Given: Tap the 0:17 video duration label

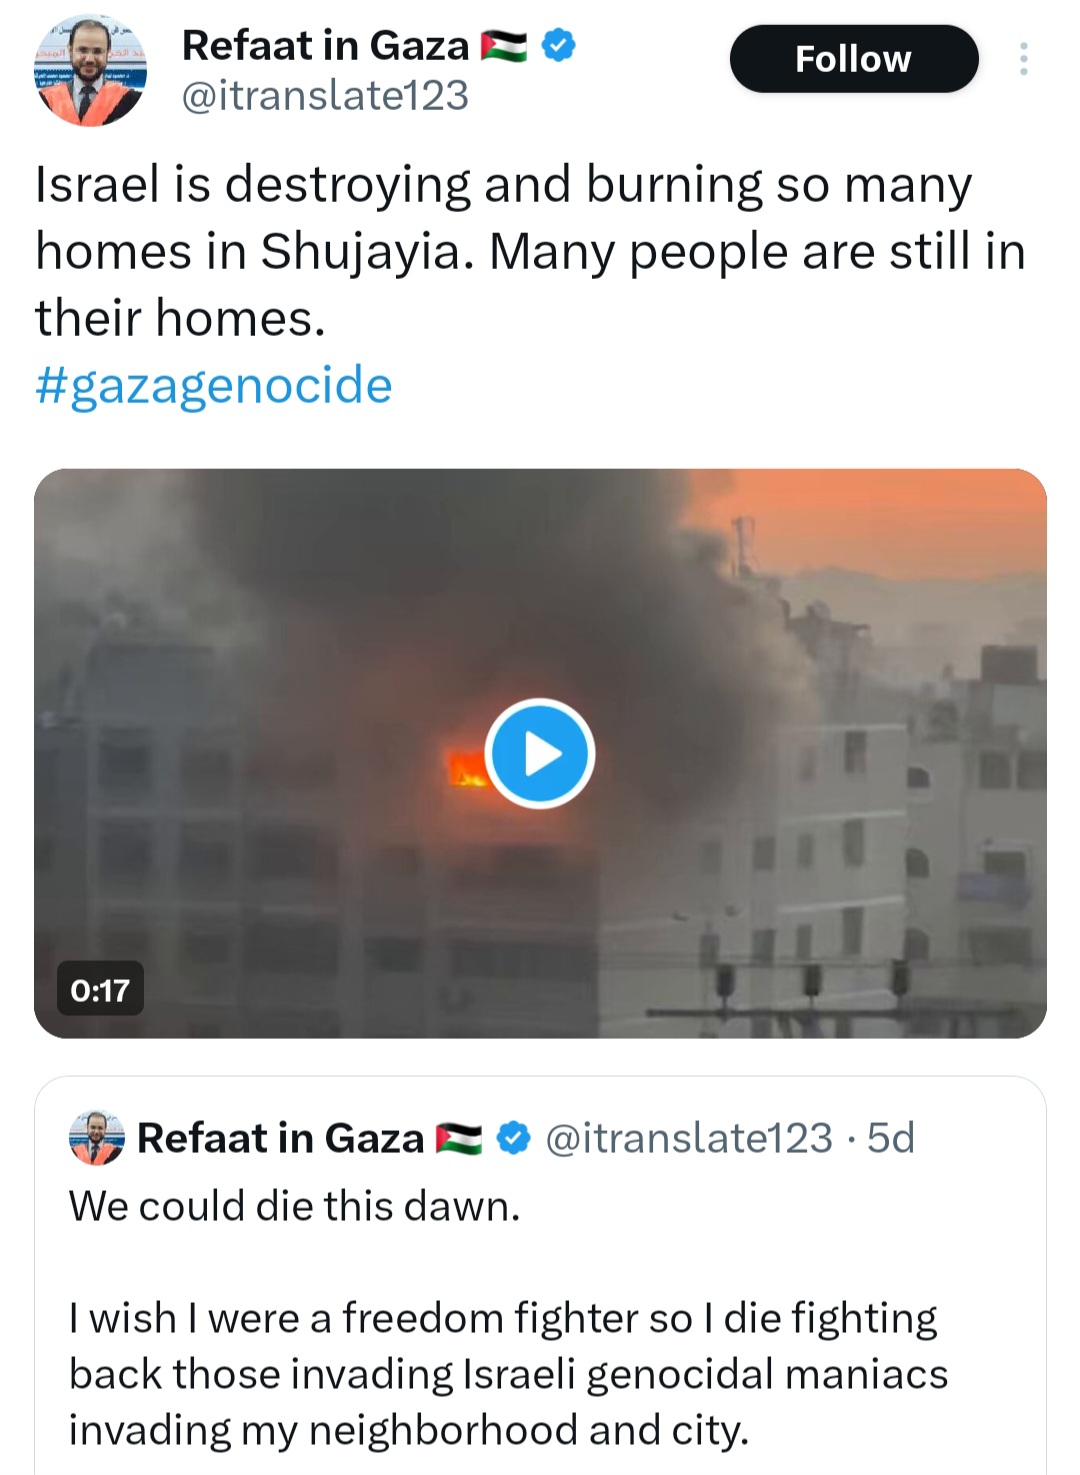Looking at the screenshot, I should tap(100, 989).
